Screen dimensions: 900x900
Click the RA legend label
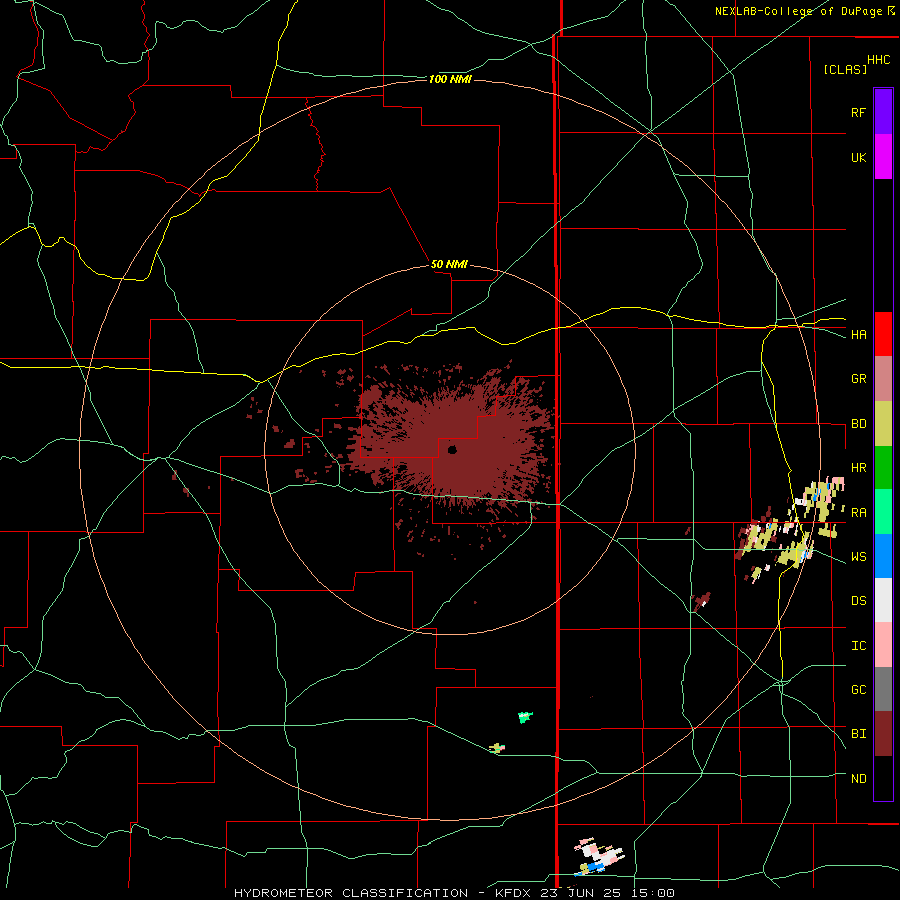[858, 512]
